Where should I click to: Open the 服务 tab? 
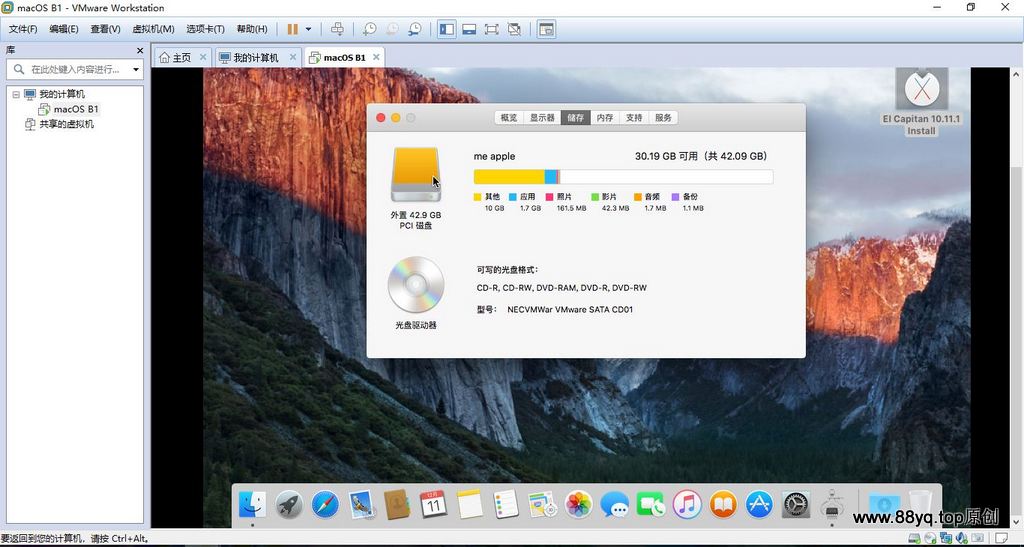click(664, 117)
